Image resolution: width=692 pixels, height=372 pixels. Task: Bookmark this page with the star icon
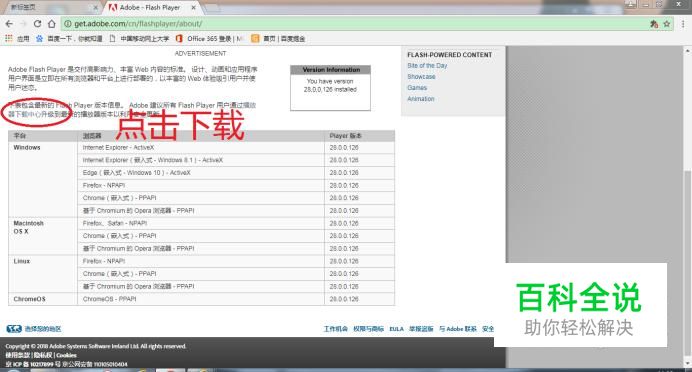click(666, 24)
